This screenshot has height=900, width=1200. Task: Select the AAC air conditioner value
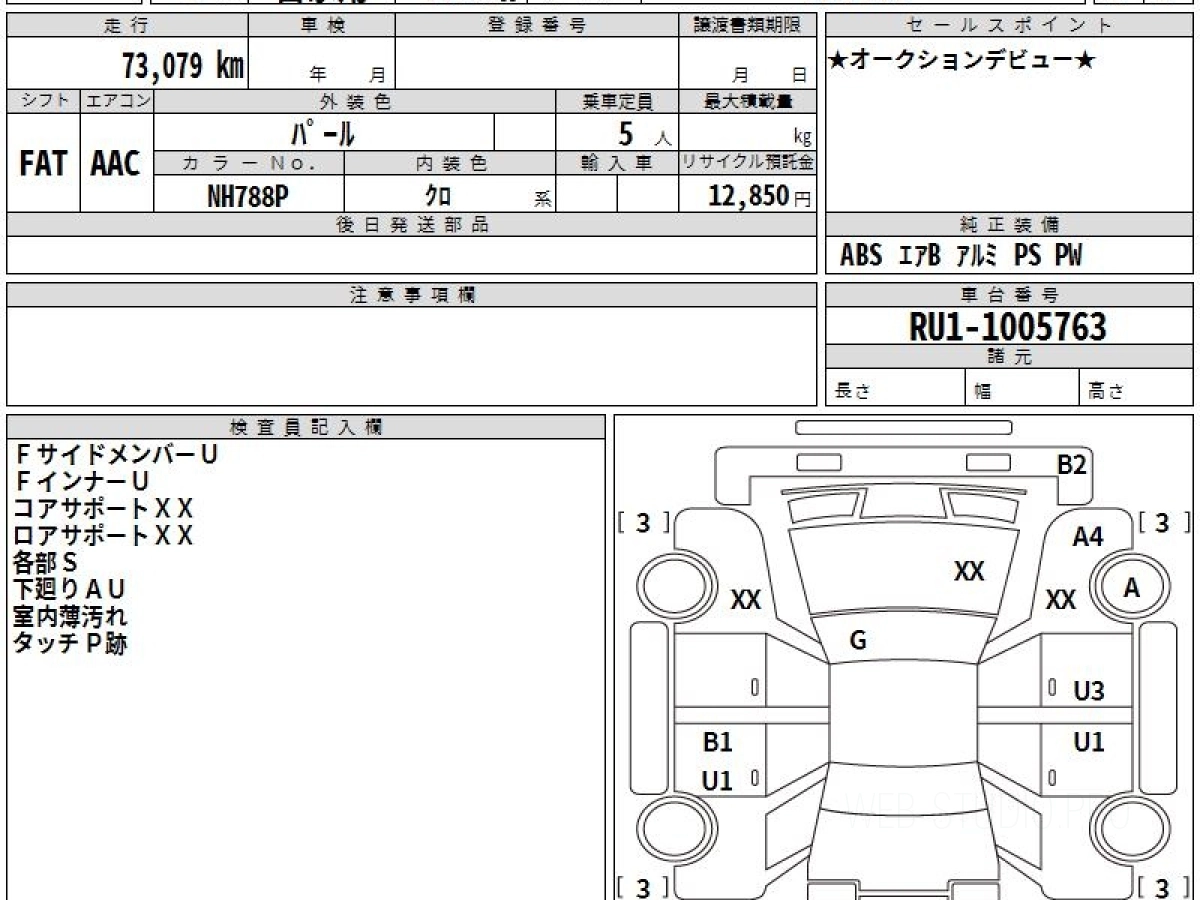[116, 164]
